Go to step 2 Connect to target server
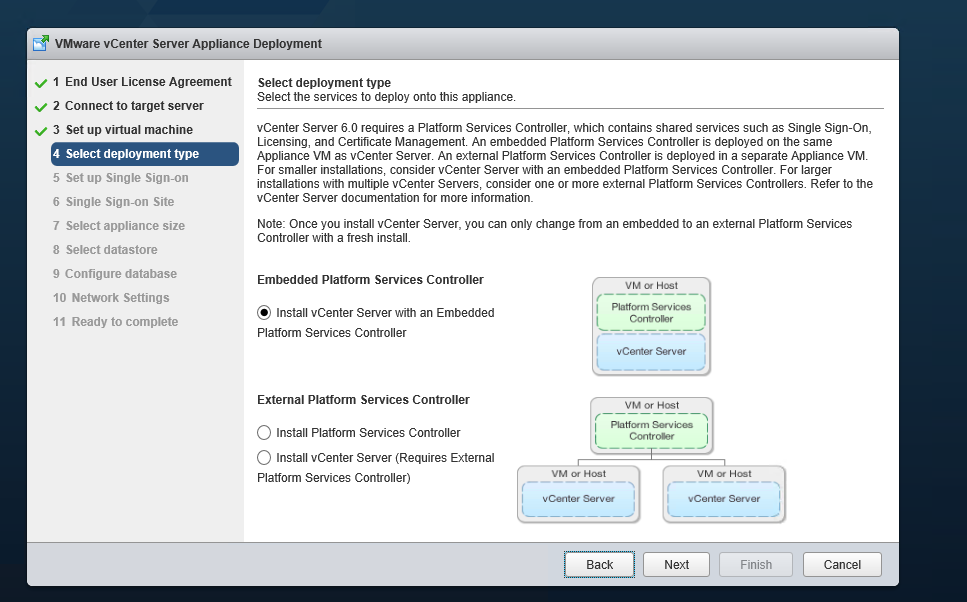The width and height of the screenshot is (967, 602). [x=128, y=105]
